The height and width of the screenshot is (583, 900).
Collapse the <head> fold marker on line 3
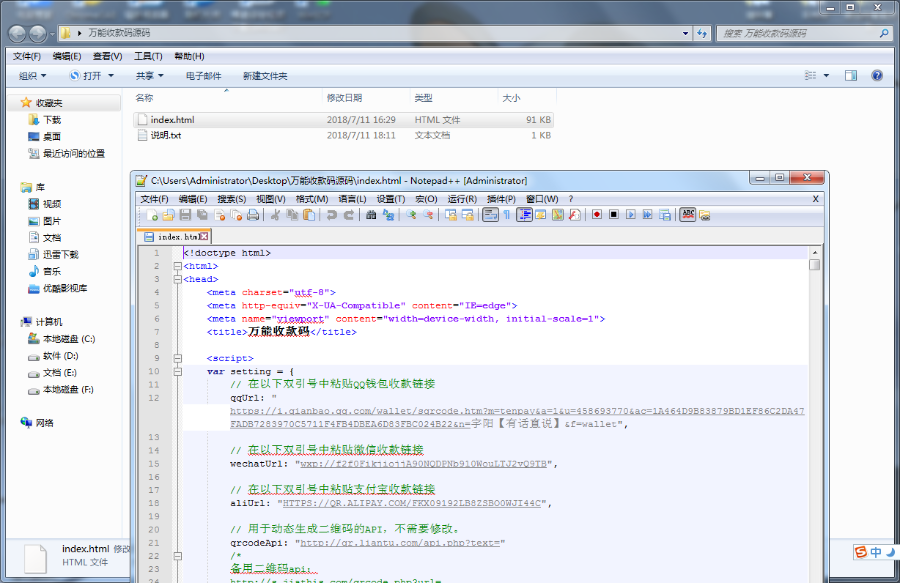(x=177, y=280)
